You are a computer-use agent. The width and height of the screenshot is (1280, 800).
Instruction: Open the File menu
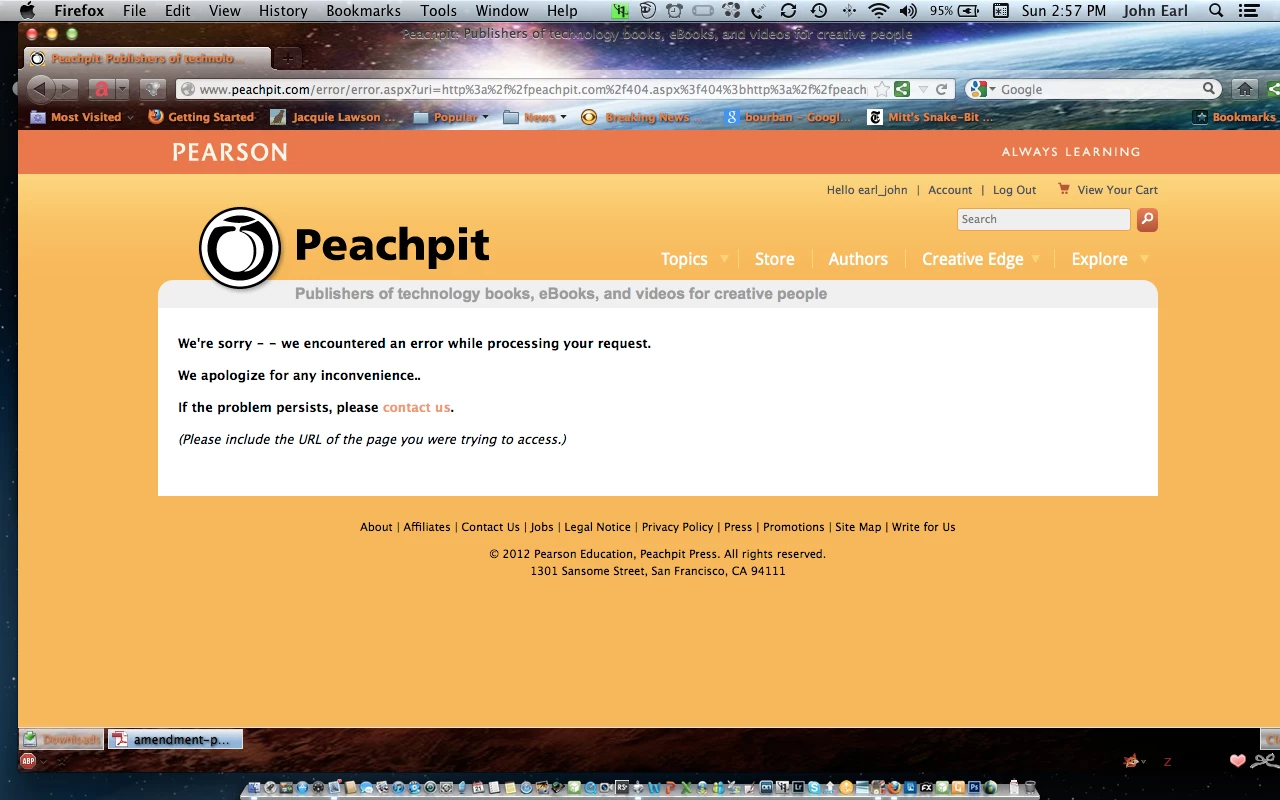click(134, 11)
